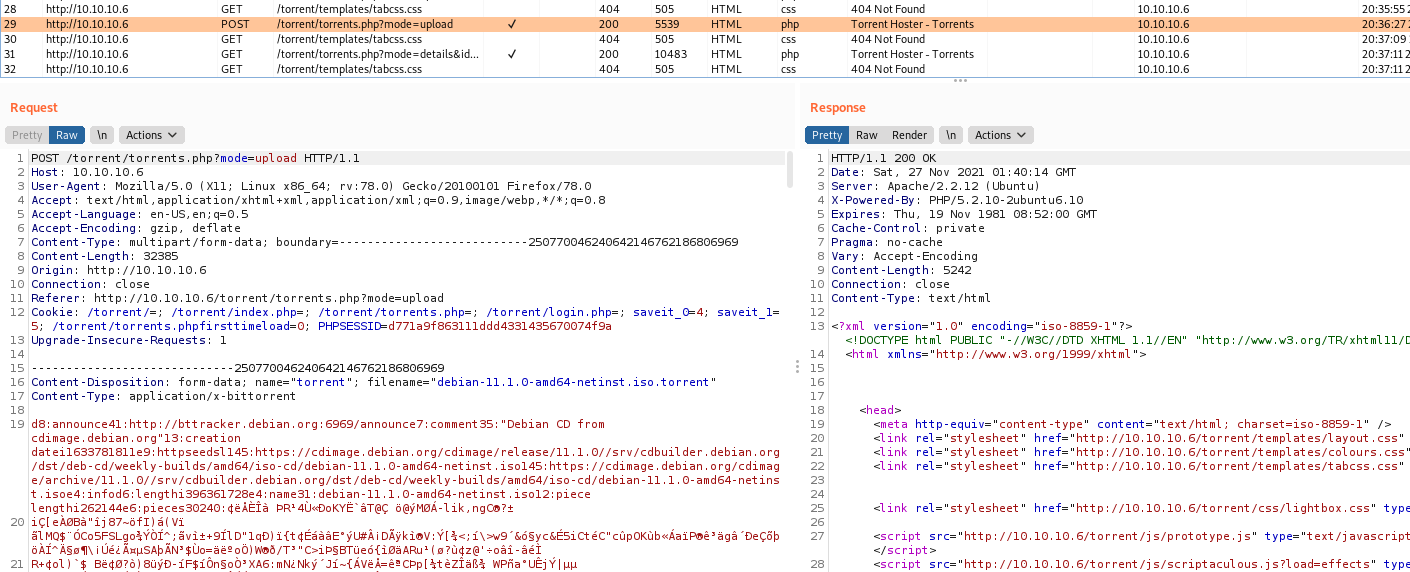Click the response Date header line

pos(953,172)
